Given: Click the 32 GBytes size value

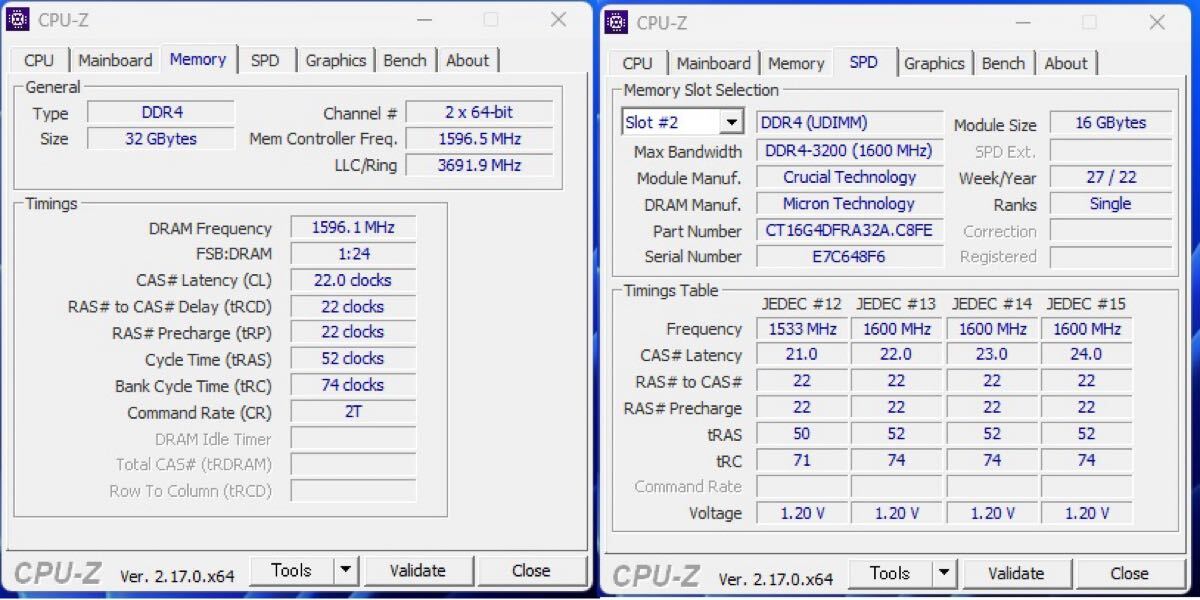Looking at the screenshot, I should pyautogui.click(x=161, y=139).
